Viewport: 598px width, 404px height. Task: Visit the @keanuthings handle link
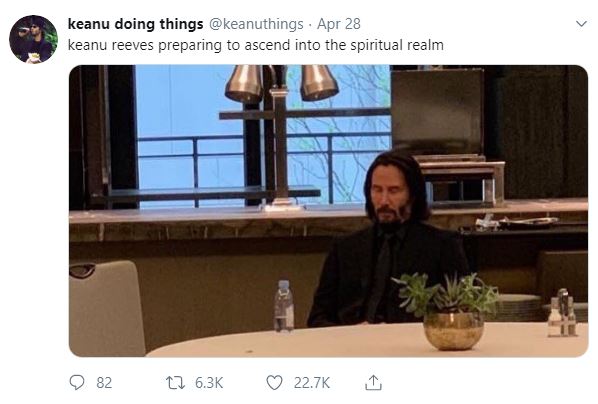point(256,24)
